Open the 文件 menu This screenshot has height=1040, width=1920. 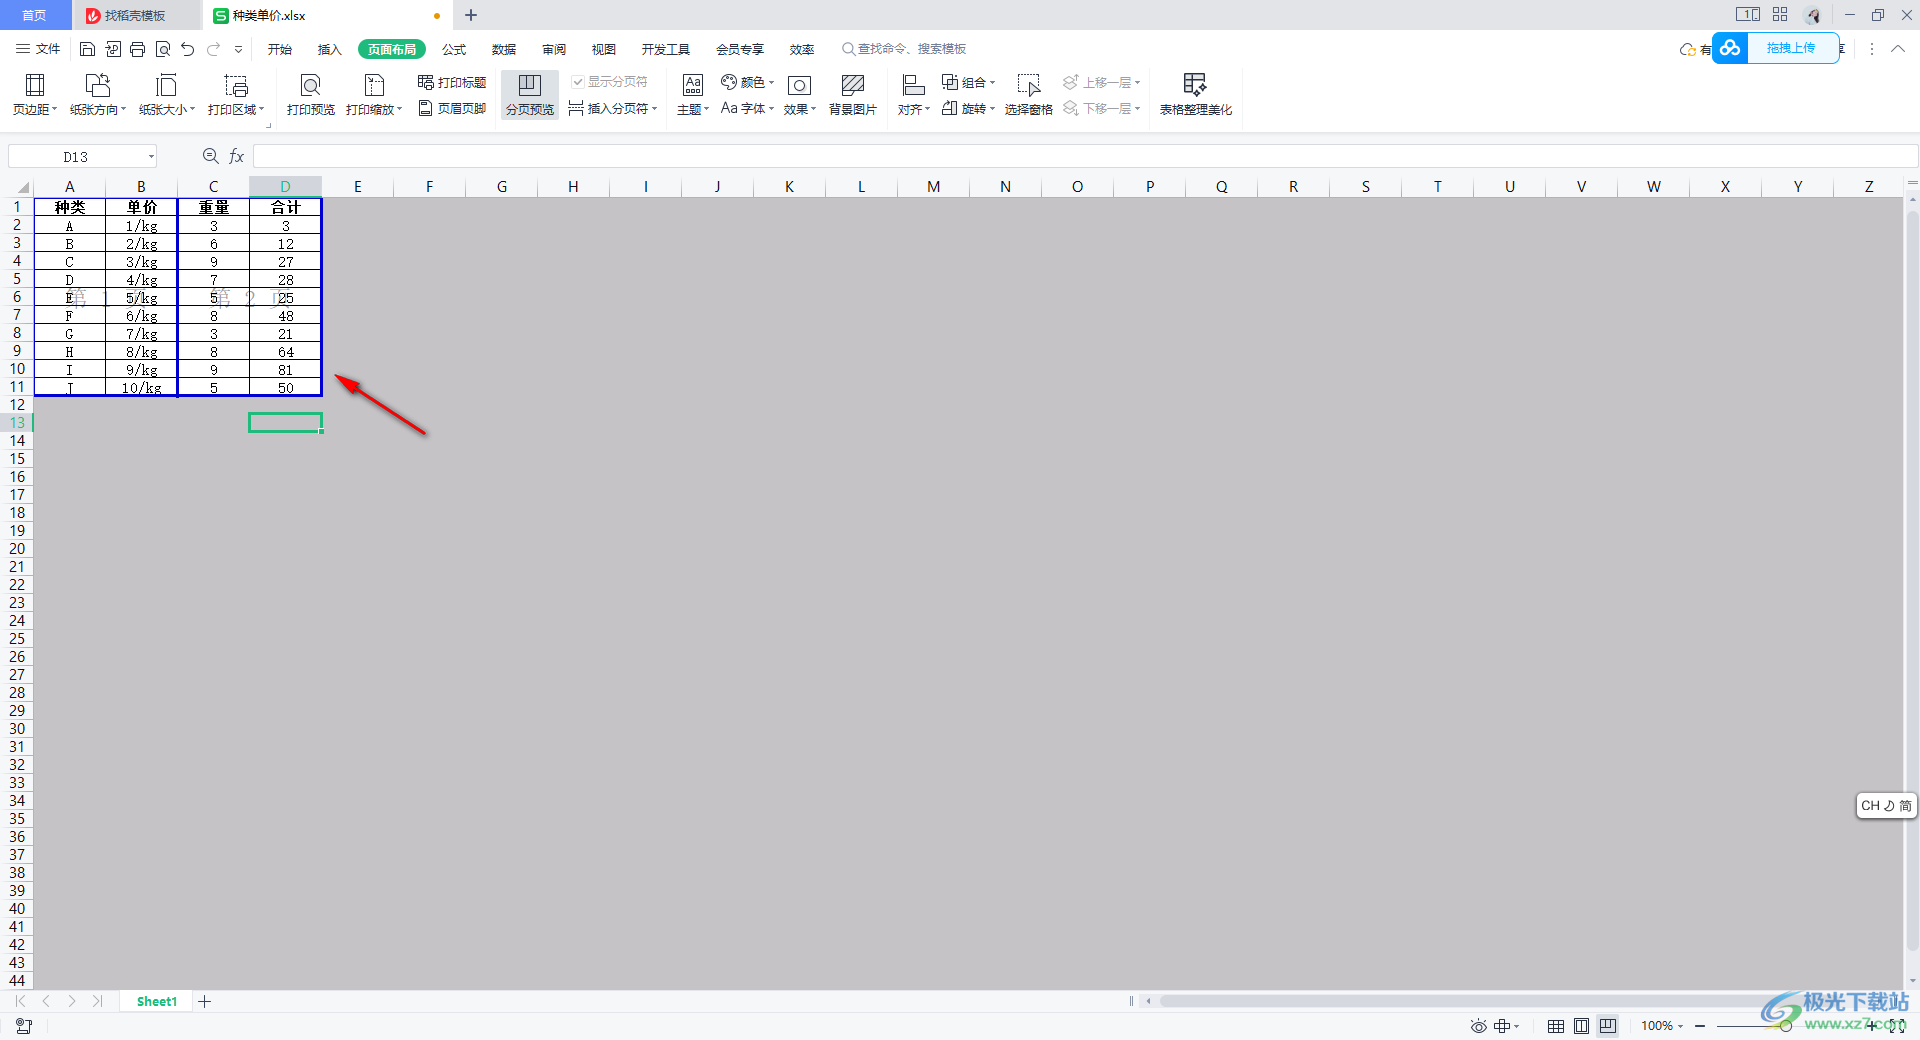pyautogui.click(x=38, y=49)
